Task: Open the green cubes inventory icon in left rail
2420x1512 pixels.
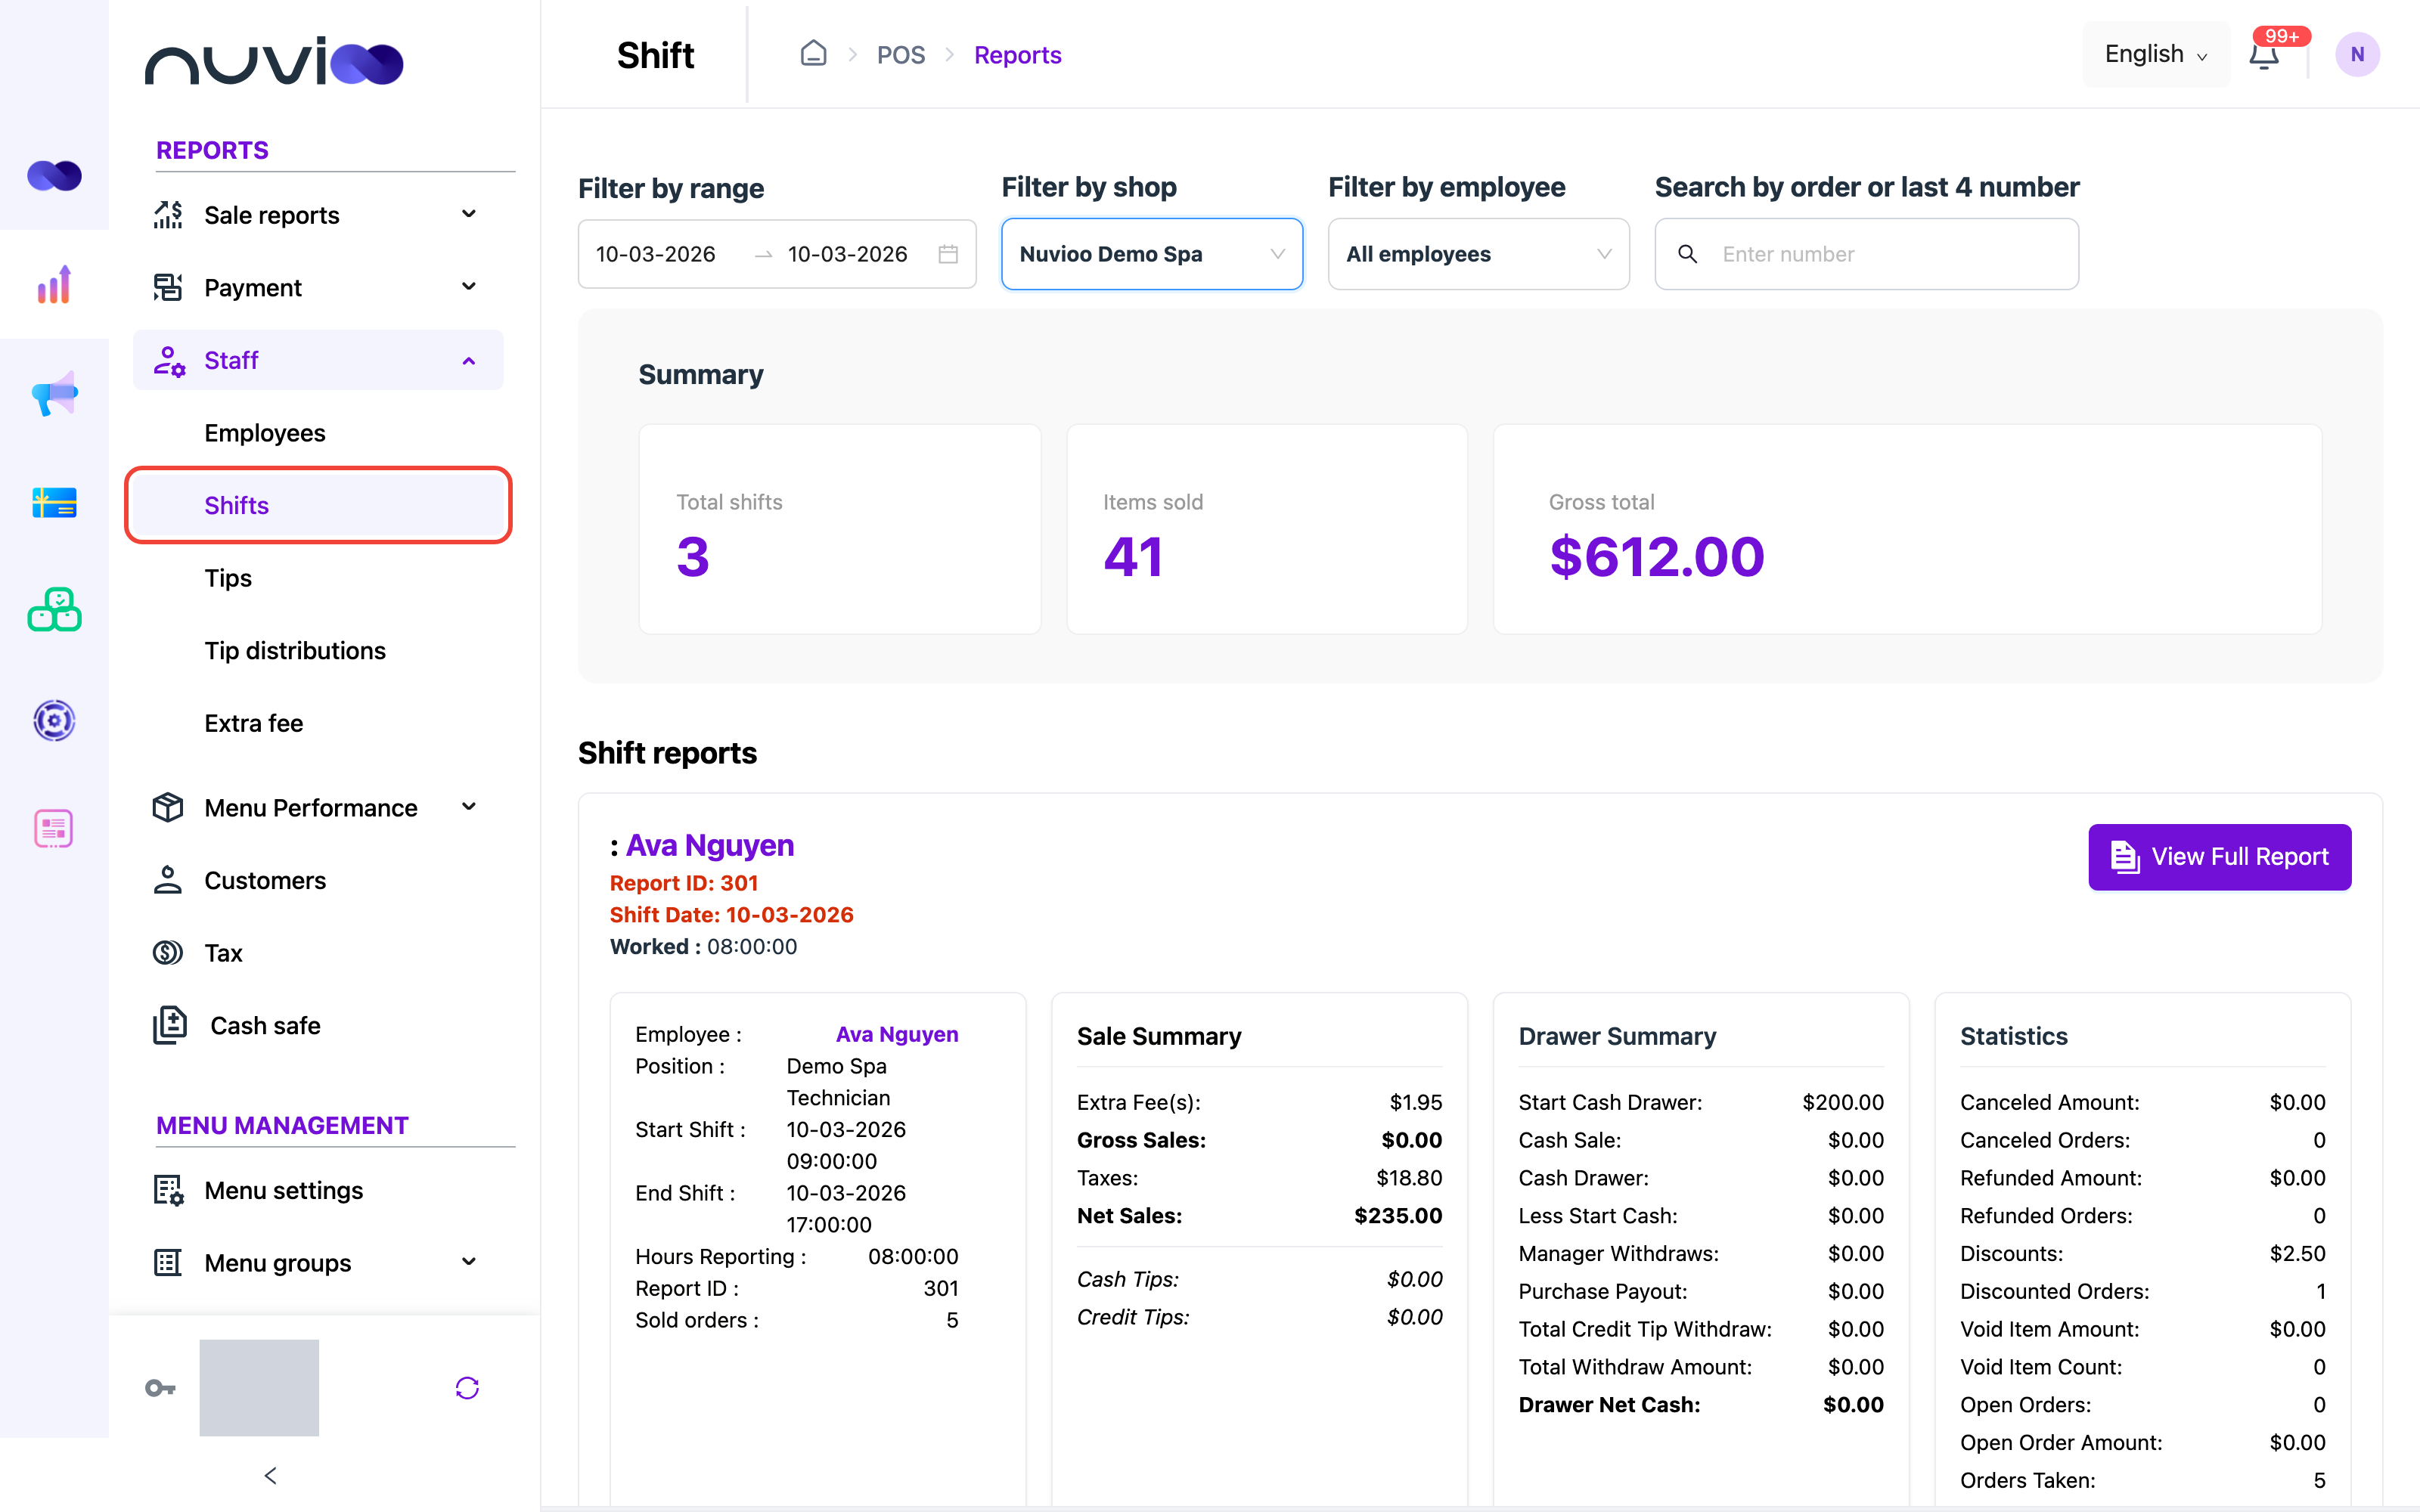Action: [x=54, y=610]
